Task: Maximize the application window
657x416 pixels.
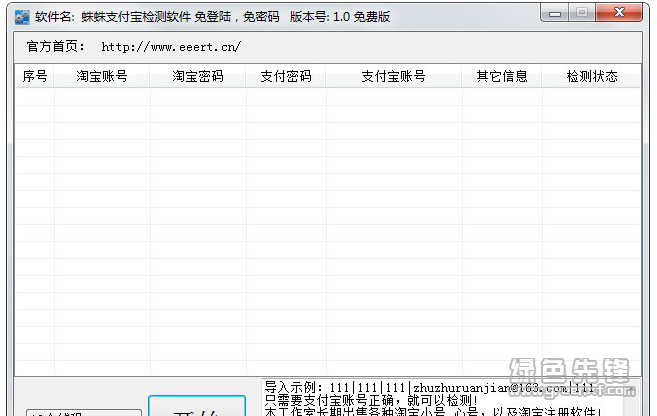Action: coord(584,14)
